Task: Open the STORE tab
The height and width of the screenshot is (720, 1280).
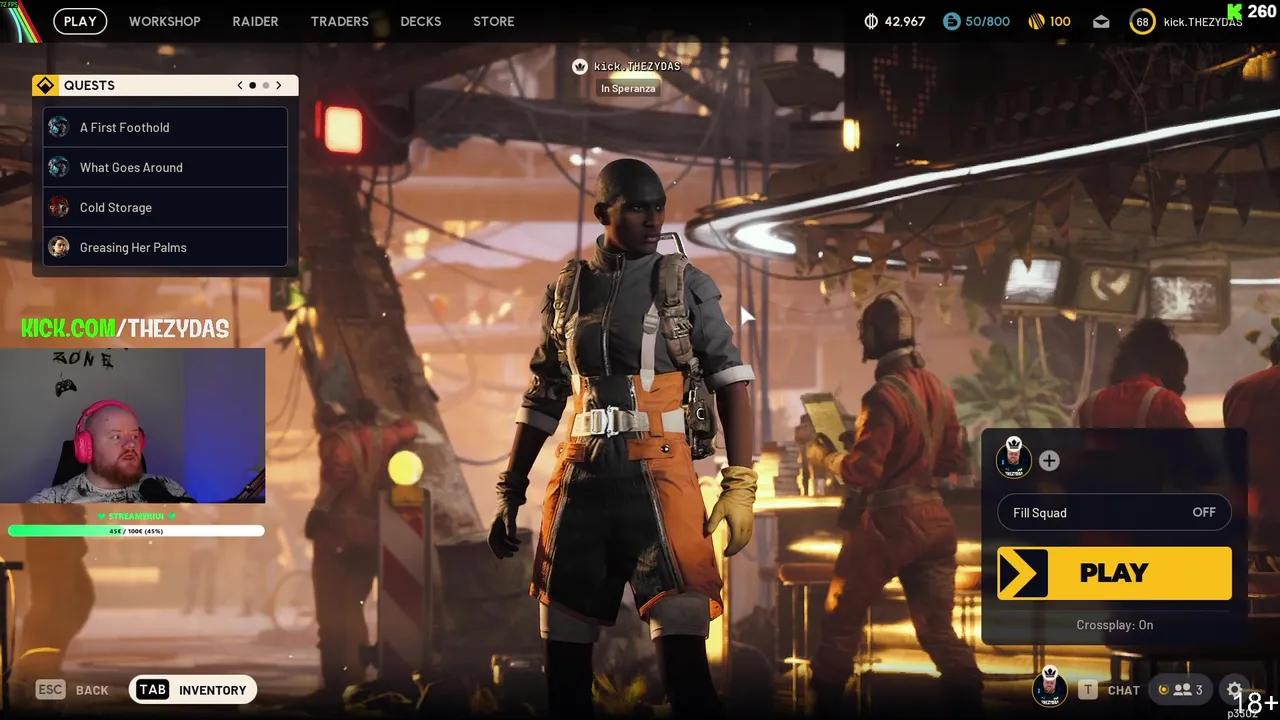Action: [x=493, y=21]
